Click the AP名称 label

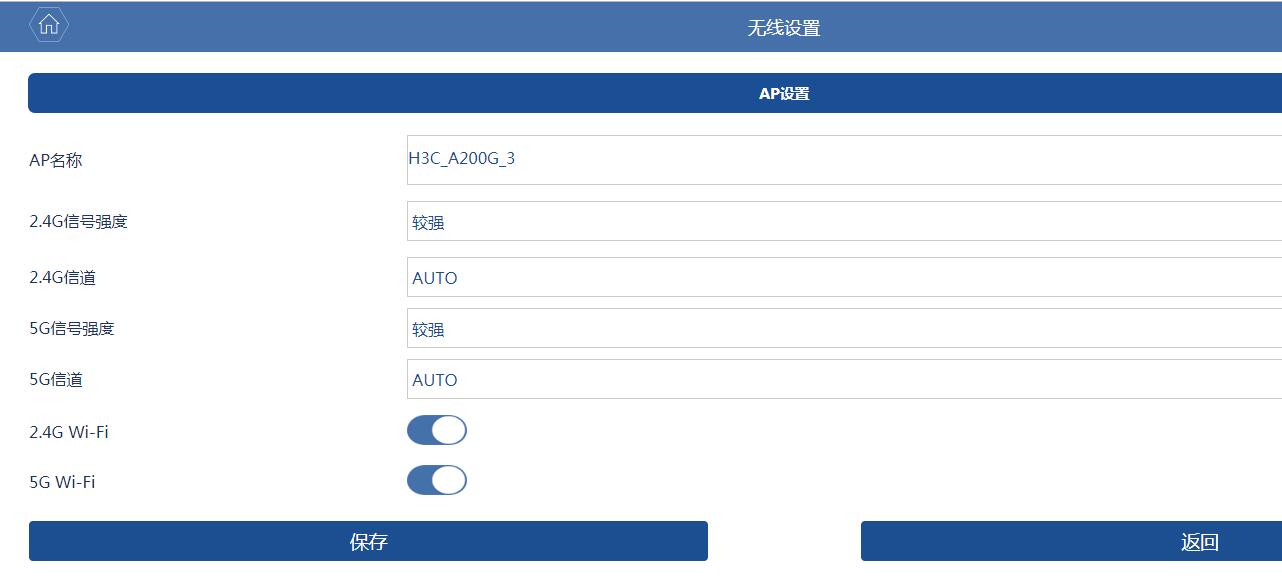(x=56, y=160)
